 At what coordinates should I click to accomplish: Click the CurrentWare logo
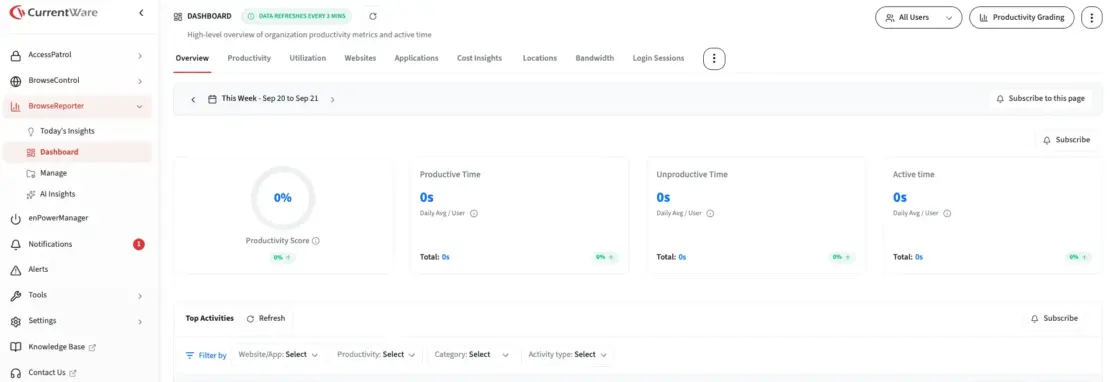[x=53, y=12]
